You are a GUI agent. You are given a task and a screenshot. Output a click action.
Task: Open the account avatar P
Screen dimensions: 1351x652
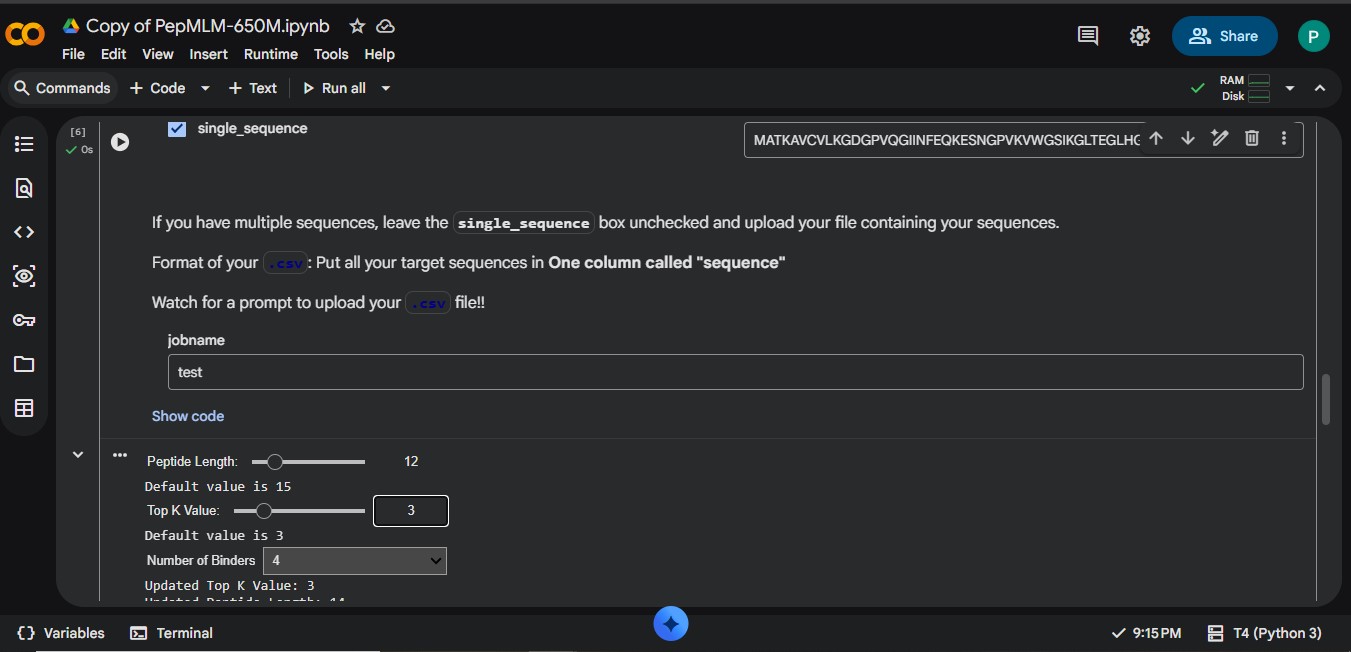click(x=1313, y=36)
